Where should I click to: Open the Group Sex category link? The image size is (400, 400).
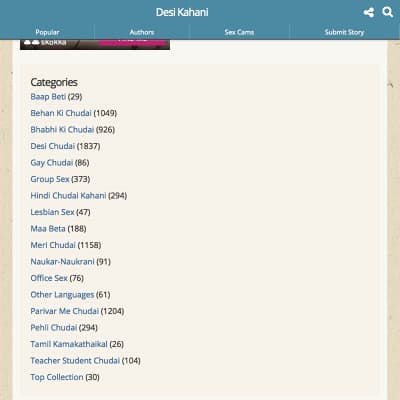pyautogui.click(x=50, y=179)
